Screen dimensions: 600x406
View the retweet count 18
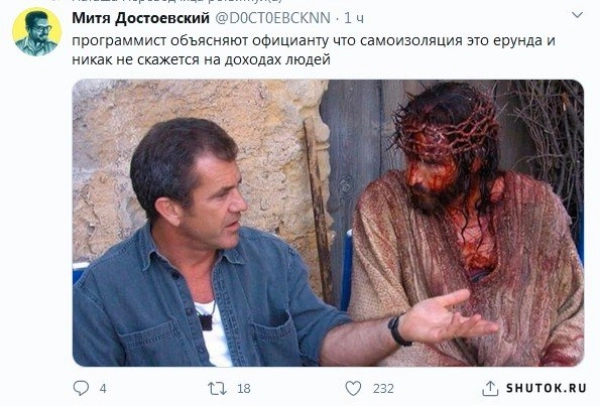(x=244, y=389)
